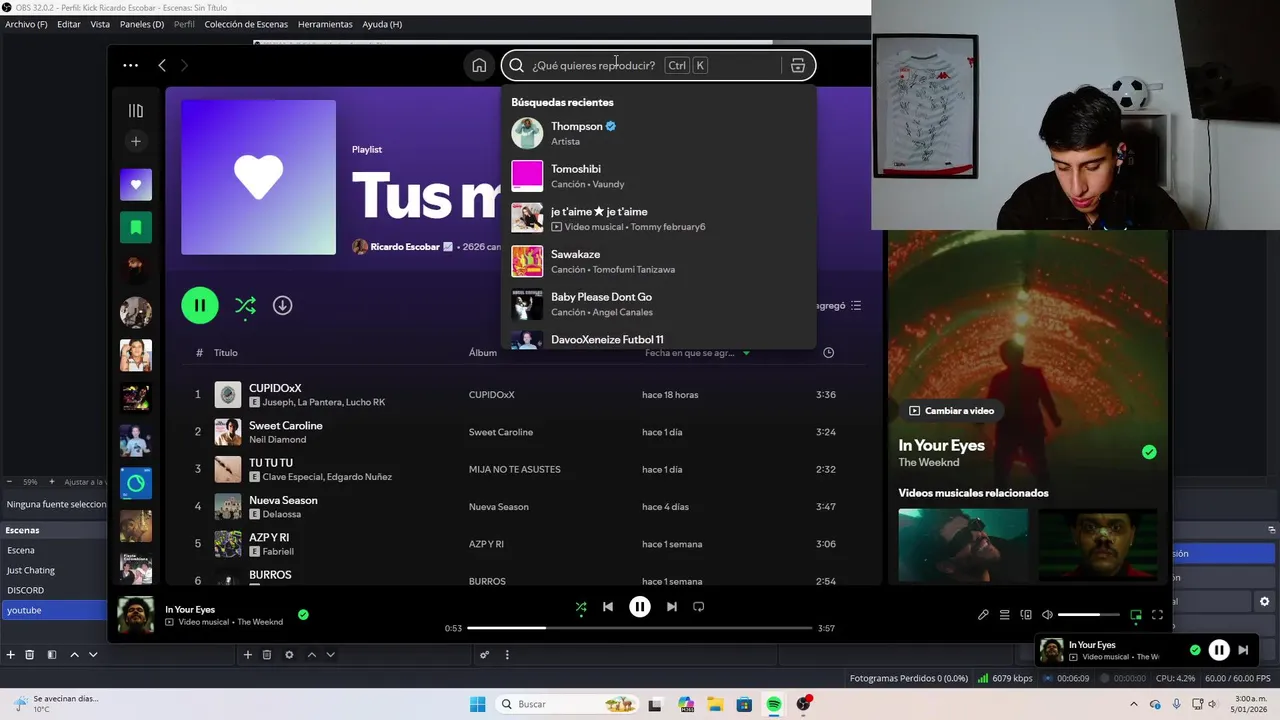The height and width of the screenshot is (720, 1280).
Task: Open Liked Songs heart tile in sidebar
Action: click(x=136, y=184)
